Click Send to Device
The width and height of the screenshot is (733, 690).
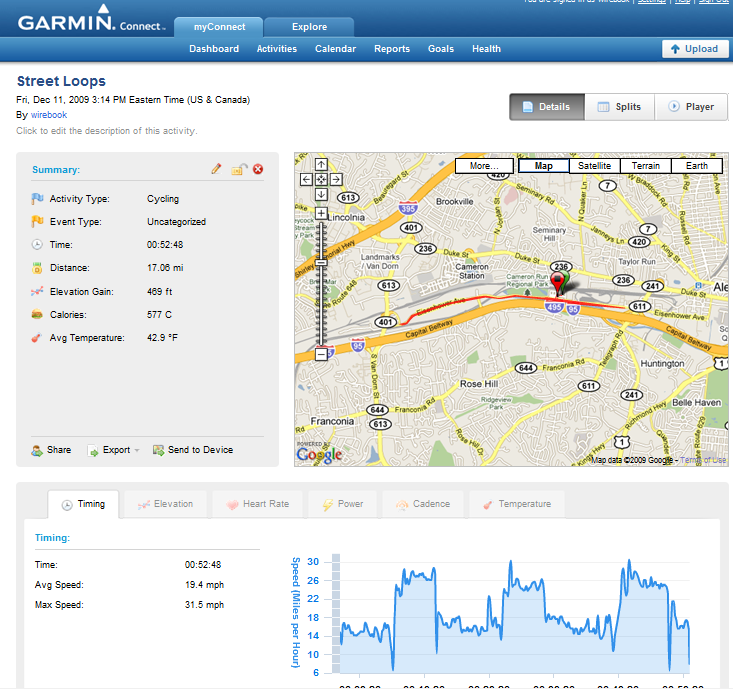click(x=193, y=450)
